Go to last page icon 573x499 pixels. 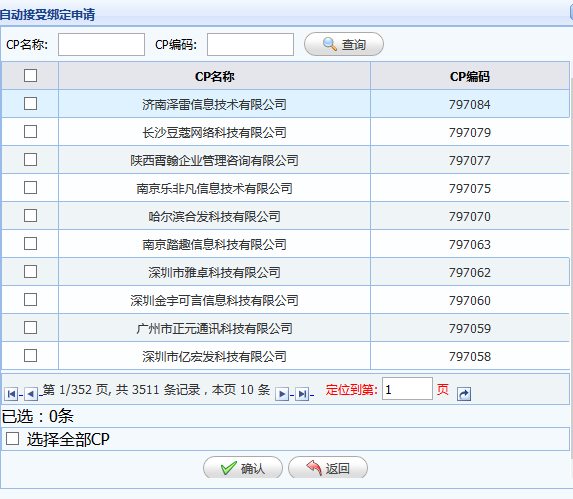point(302,394)
